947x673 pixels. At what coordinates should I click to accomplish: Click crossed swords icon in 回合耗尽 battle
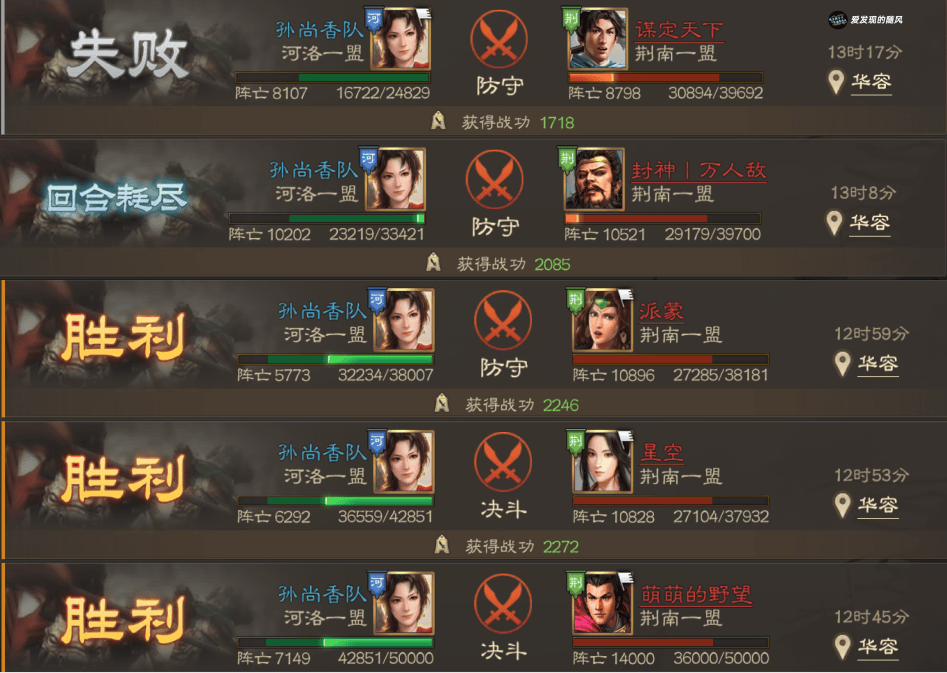[x=494, y=180]
